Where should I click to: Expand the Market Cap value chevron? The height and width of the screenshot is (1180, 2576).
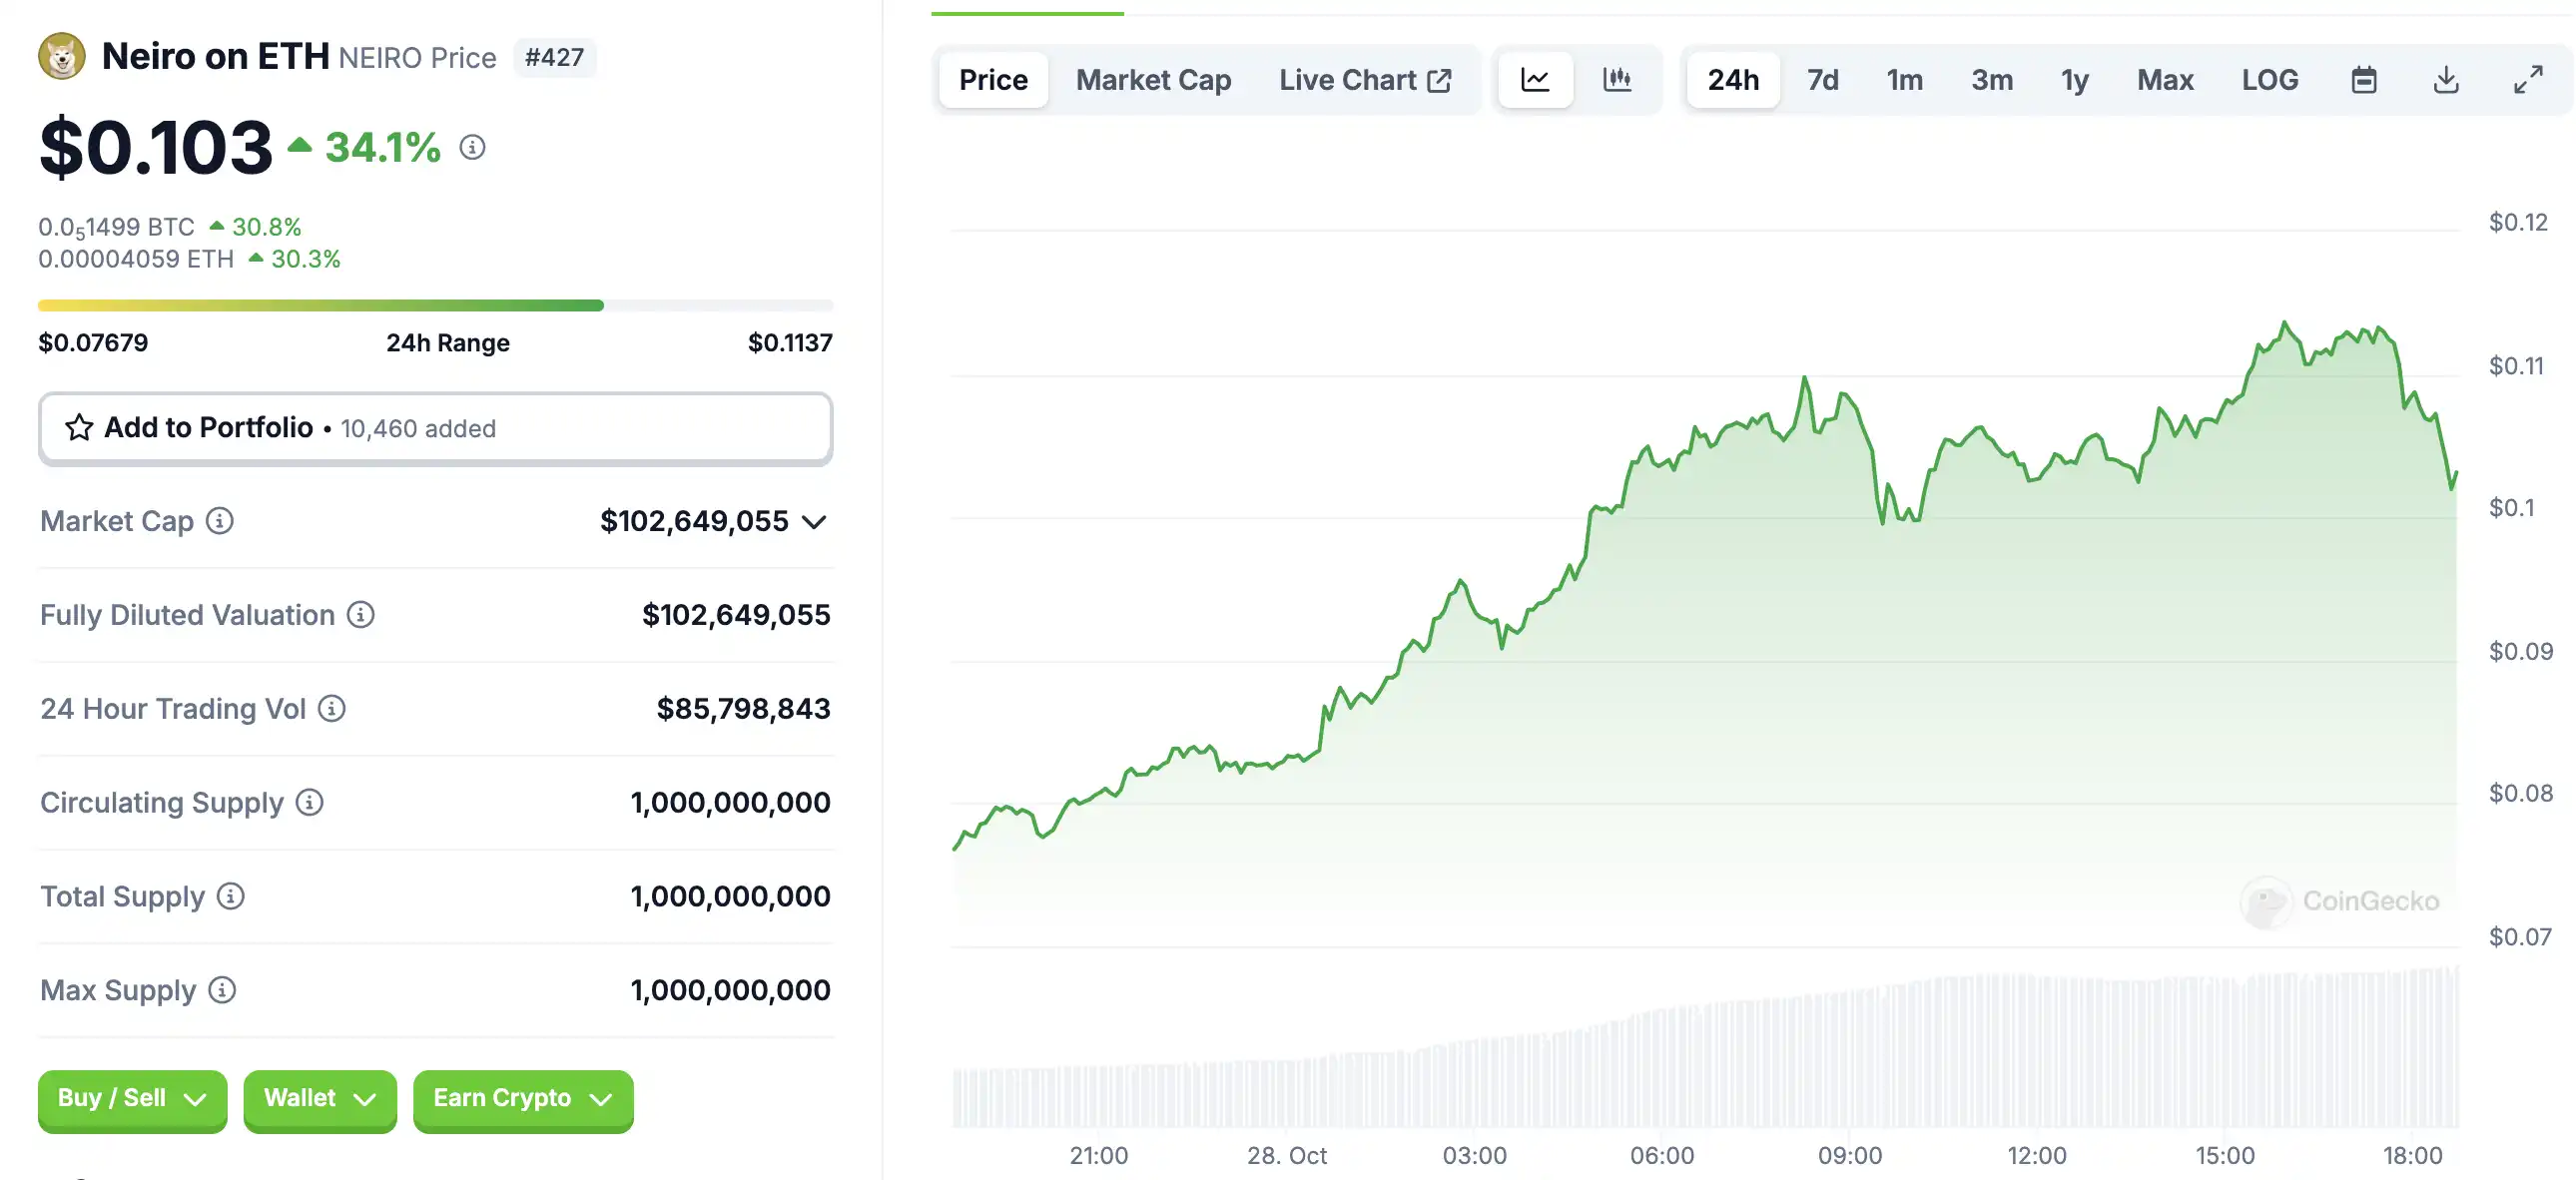point(814,522)
